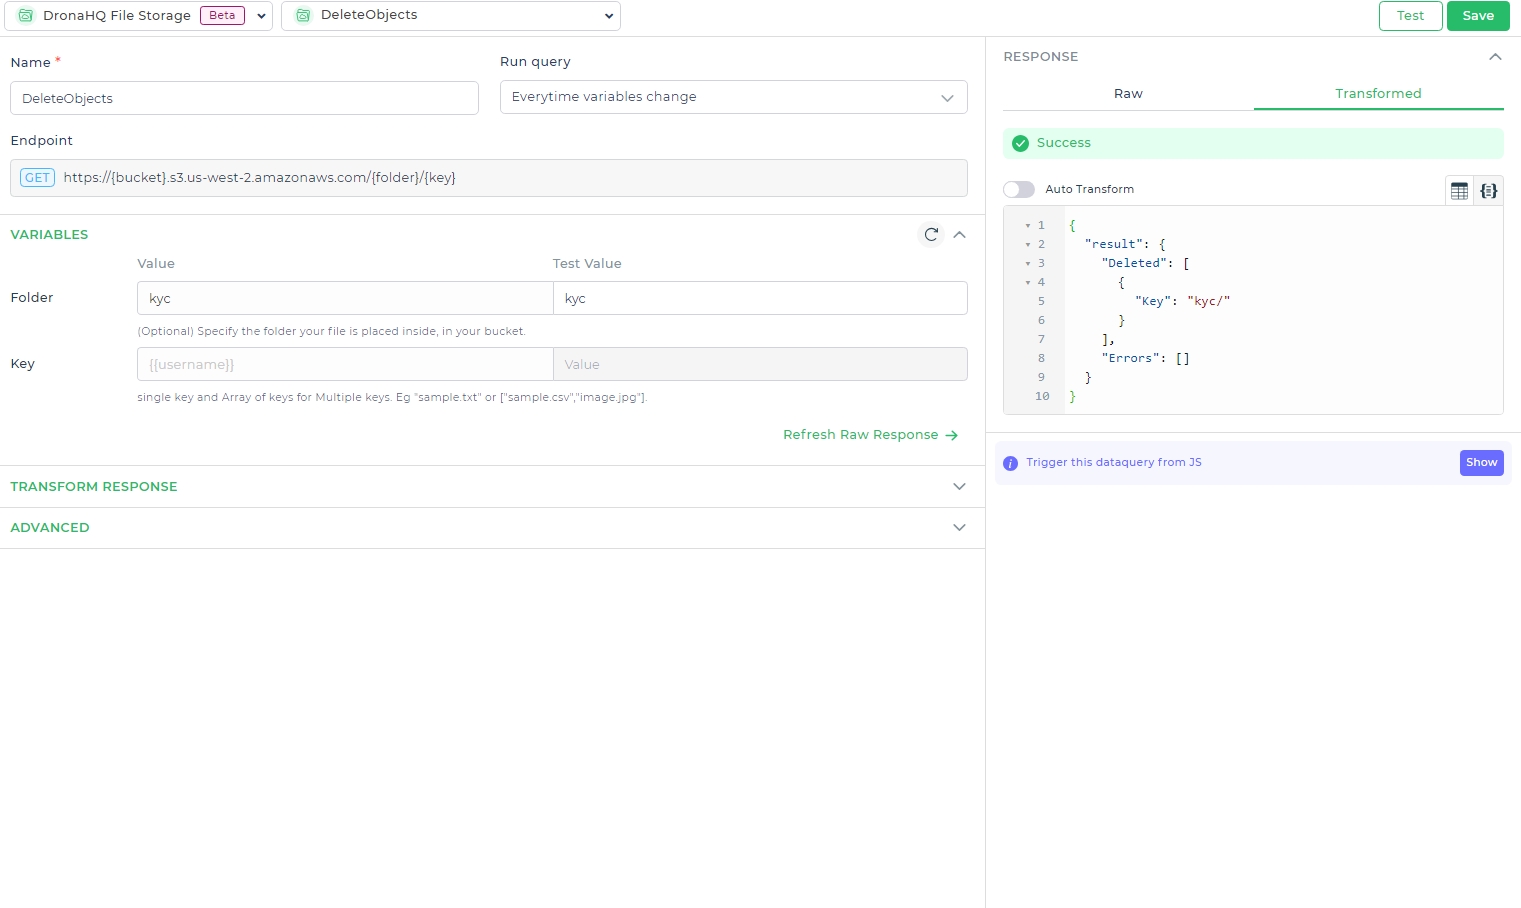Switch to the Transformed response tab
Screen dimensions: 1521x908
click(1378, 94)
